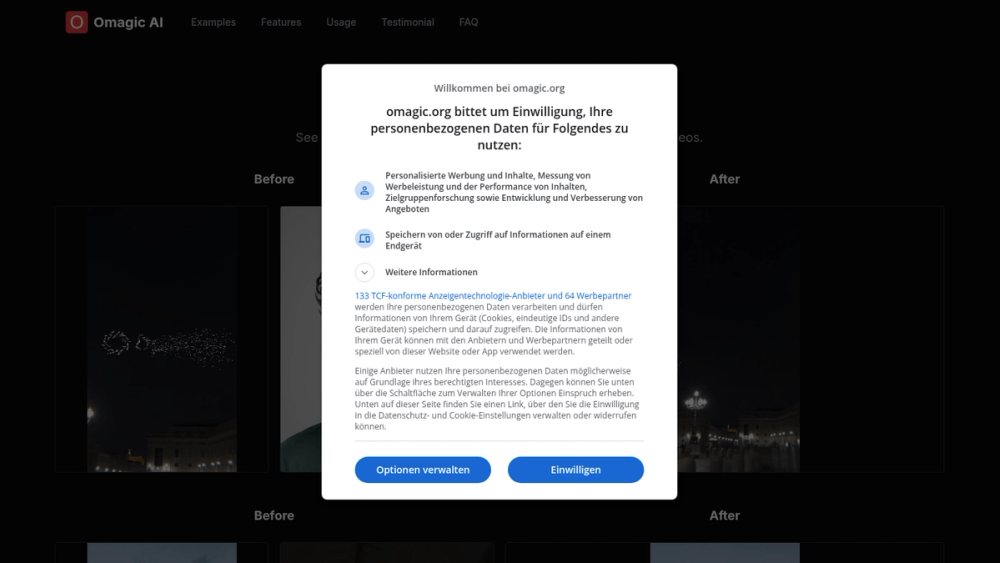Click the first Before night-sky drone thumbnail
1000x563 pixels.
click(x=161, y=339)
